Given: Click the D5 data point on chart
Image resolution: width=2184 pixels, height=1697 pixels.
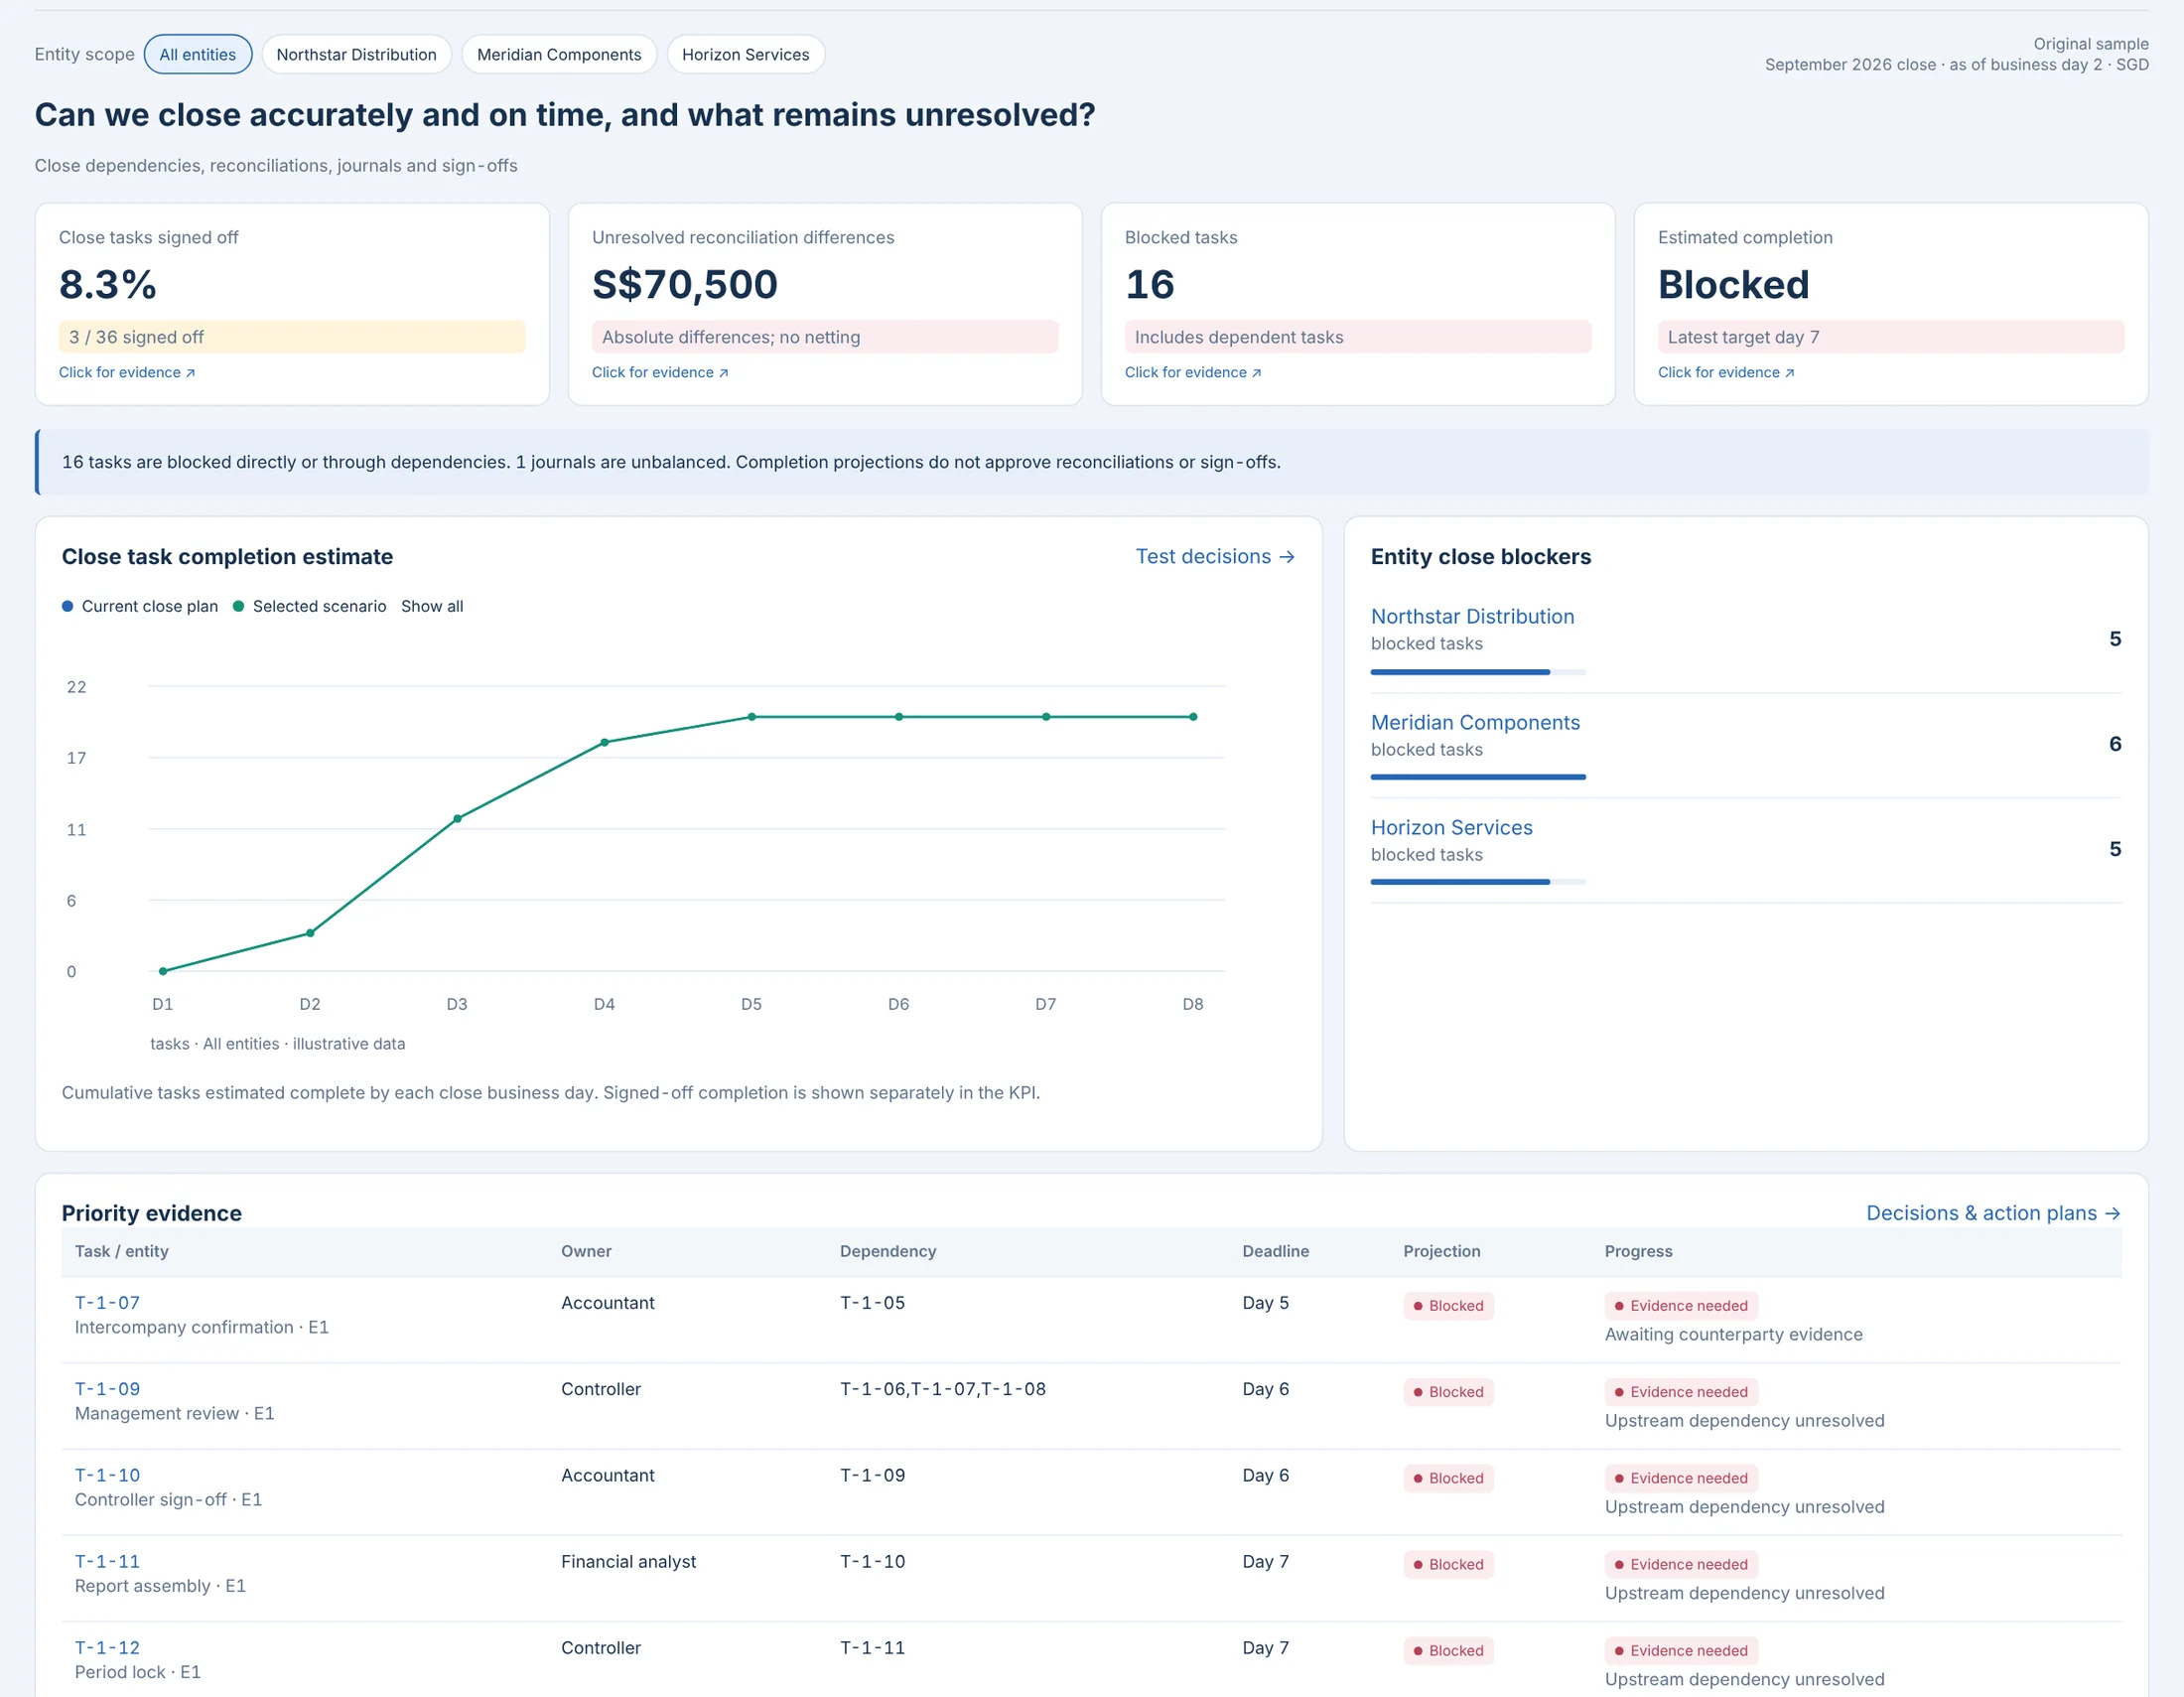Looking at the screenshot, I should tap(752, 717).
